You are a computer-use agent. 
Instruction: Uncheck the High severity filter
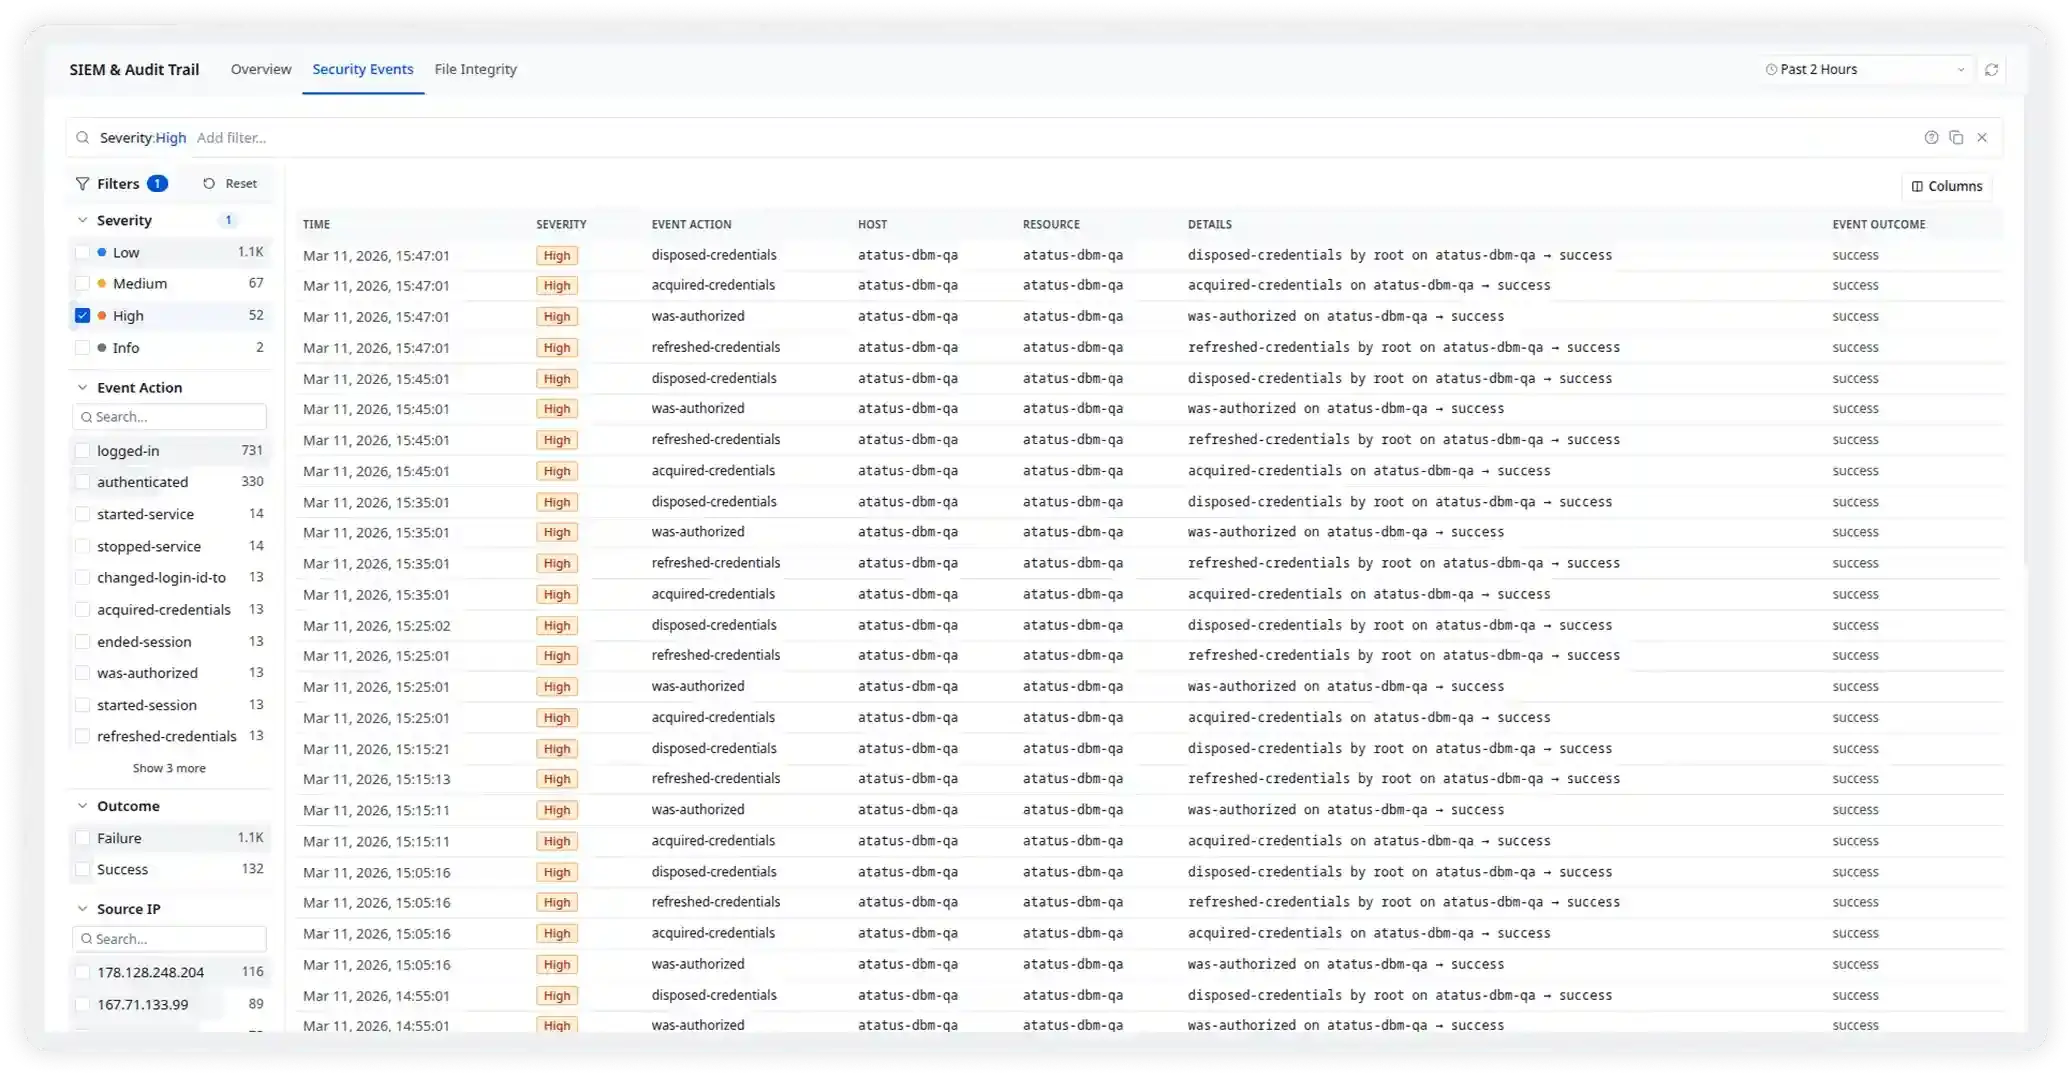[83, 315]
